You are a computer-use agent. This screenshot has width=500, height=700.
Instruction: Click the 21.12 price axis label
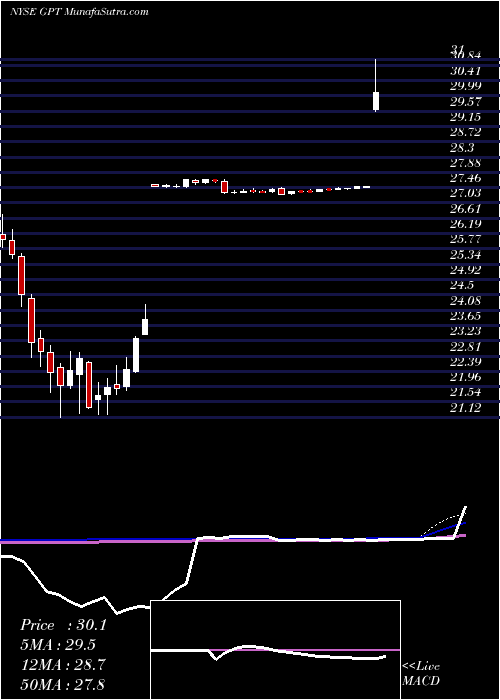pyautogui.click(x=465, y=408)
